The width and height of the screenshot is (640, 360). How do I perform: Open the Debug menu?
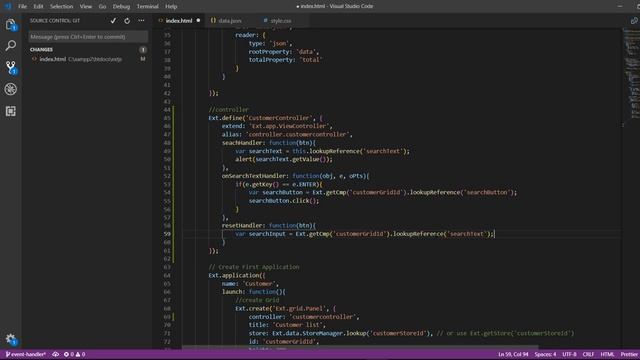click(121, 6)
